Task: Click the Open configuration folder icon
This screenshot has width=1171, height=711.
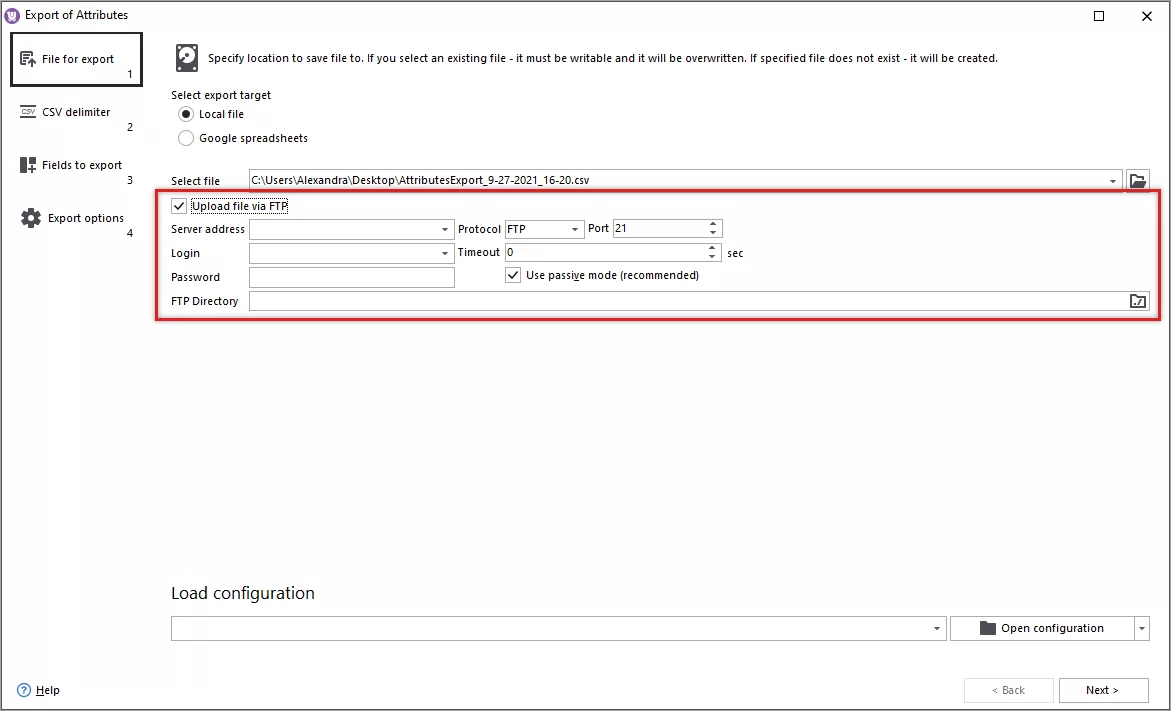Action: (986, 628)
